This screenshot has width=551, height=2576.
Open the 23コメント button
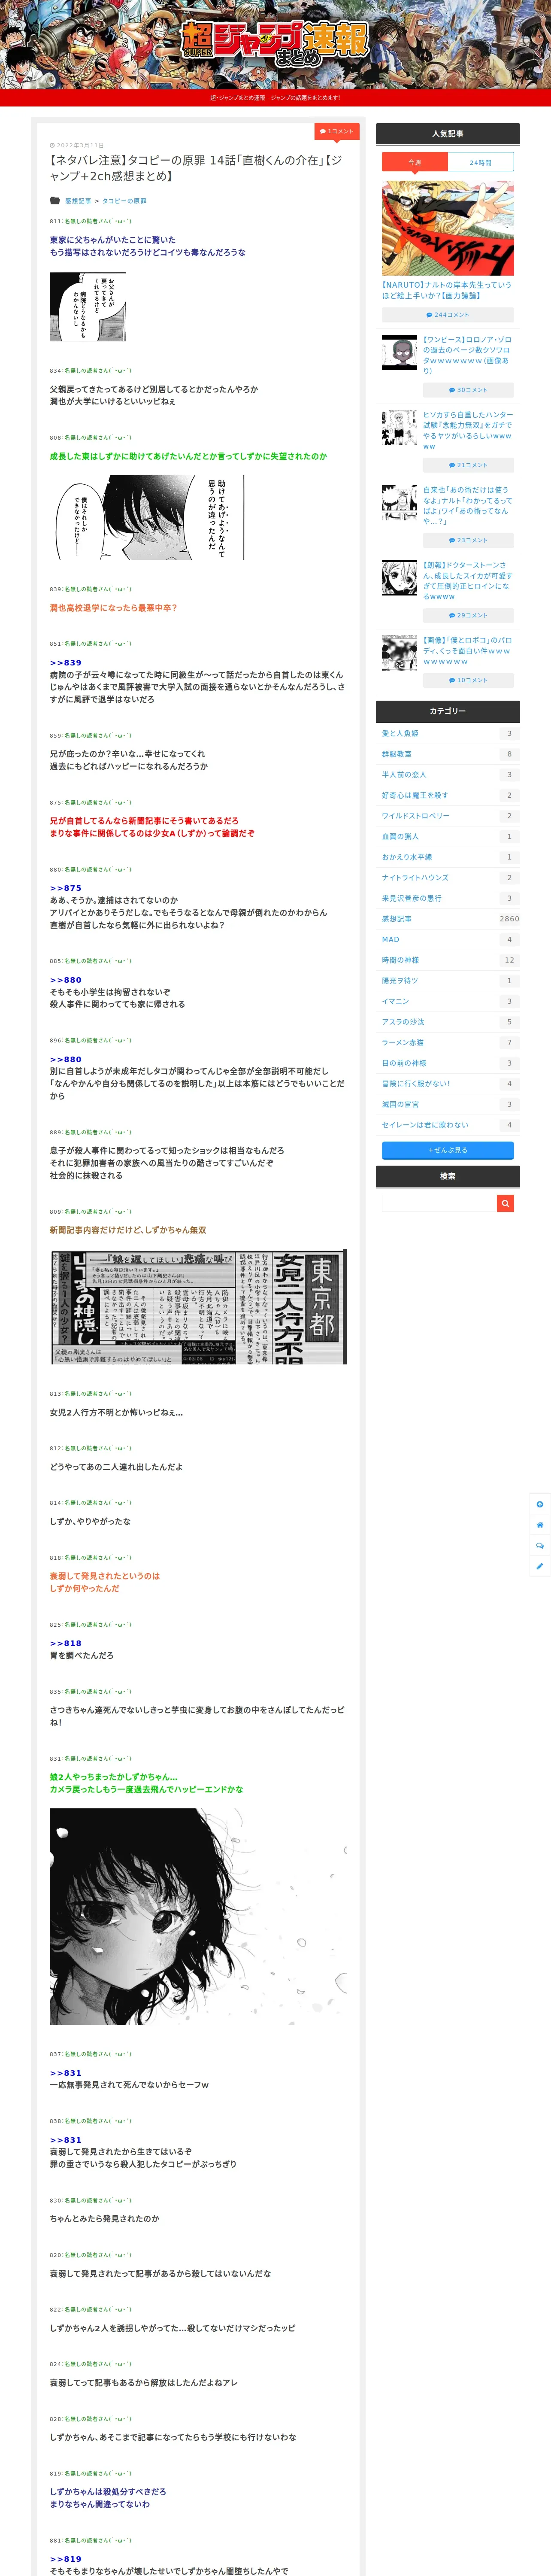pyautogui.click(x=468, y=540)
